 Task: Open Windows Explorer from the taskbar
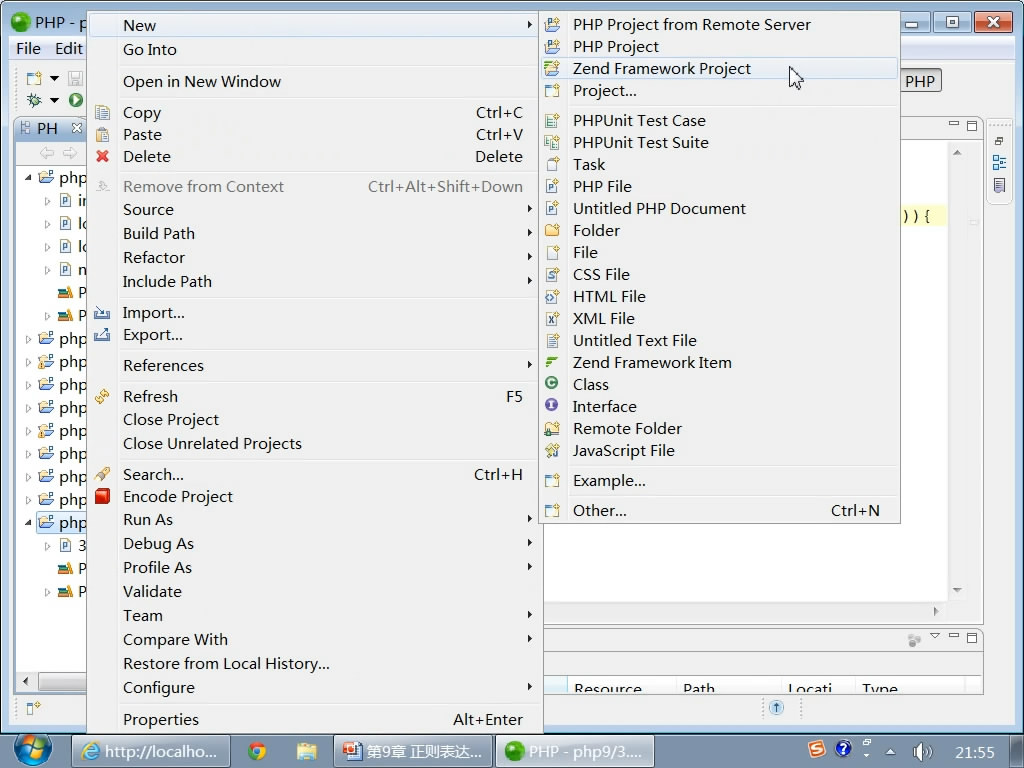pyautogui.click(x=306, y=751)
